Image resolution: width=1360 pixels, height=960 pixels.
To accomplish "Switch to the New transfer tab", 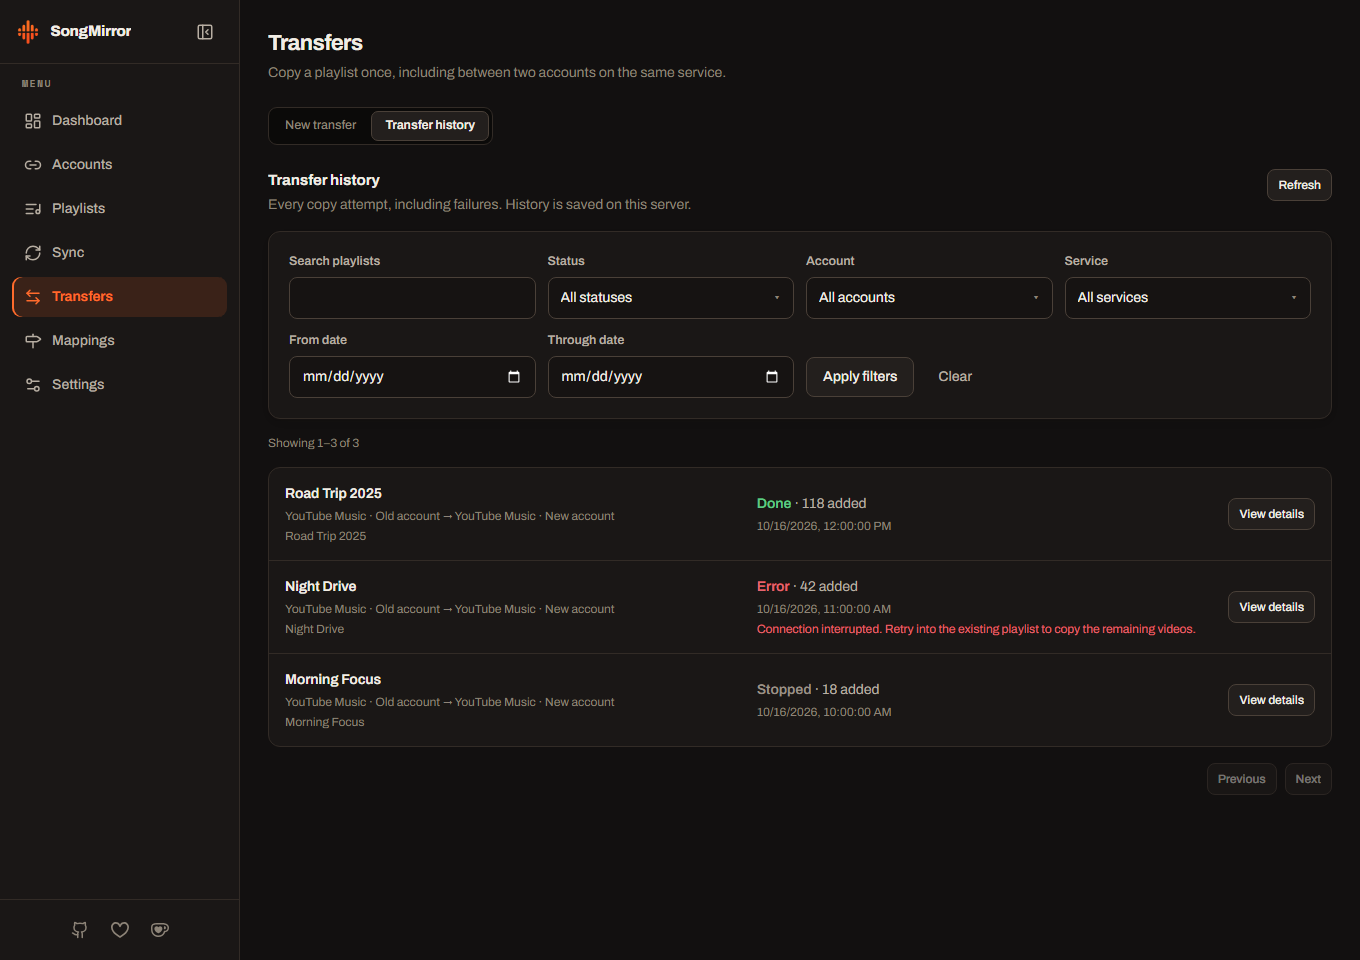I will tap(321, 126).
